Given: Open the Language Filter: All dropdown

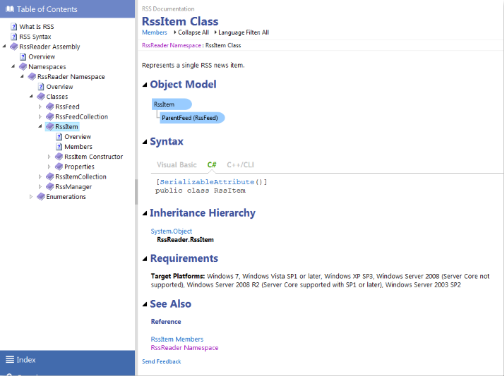Looking at the screenshot, I should (242, 32).
